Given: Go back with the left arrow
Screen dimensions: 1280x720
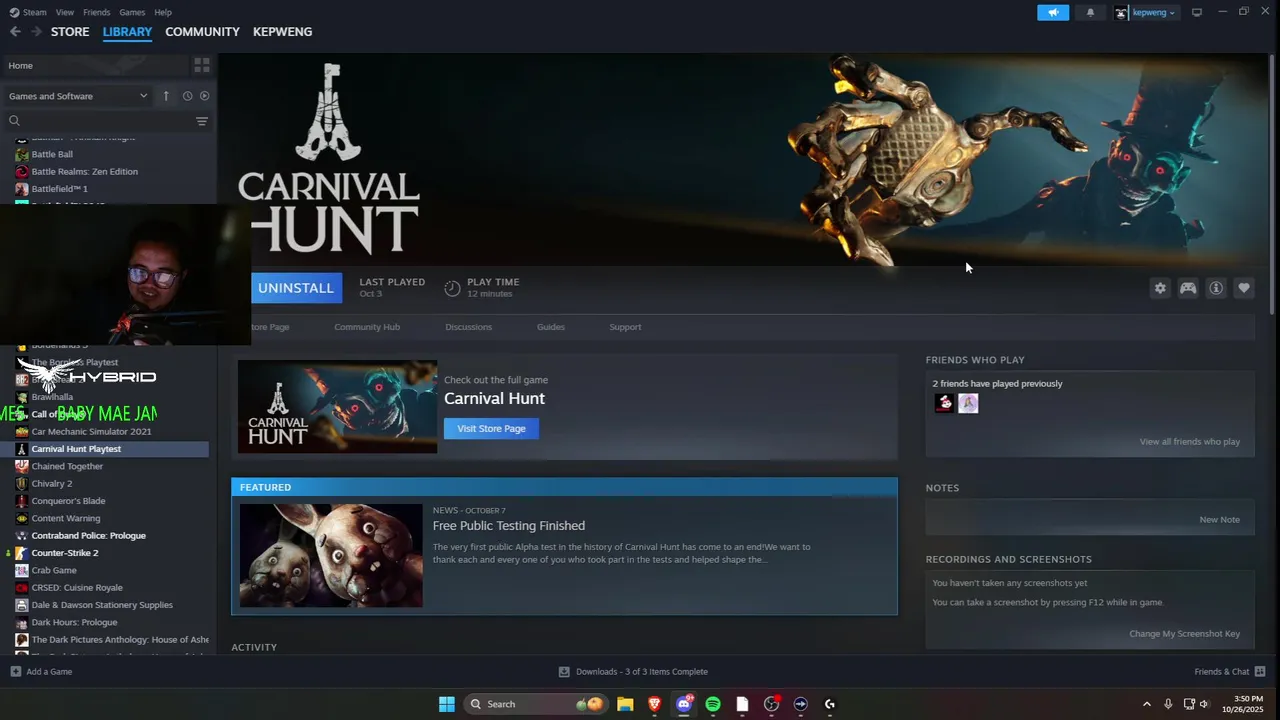Looking at the screenshot, I should 15,31.
